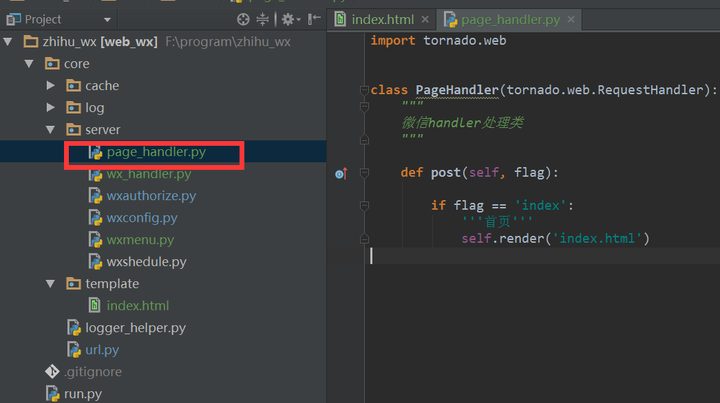The width and height of the screenshot is (720, 403).
Task: Select the server folder icon
Action: click(x=73, y=129)
